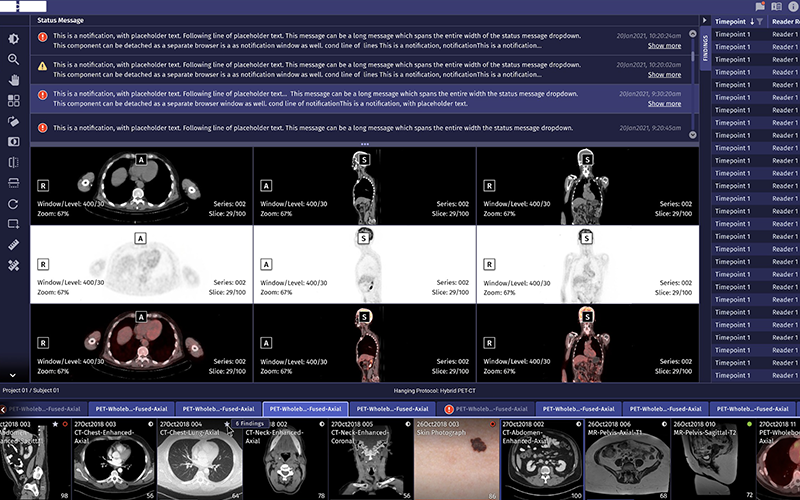Click error icon of the 9:20:45am notification
The image size is (800, 500).
coord(43,128)
